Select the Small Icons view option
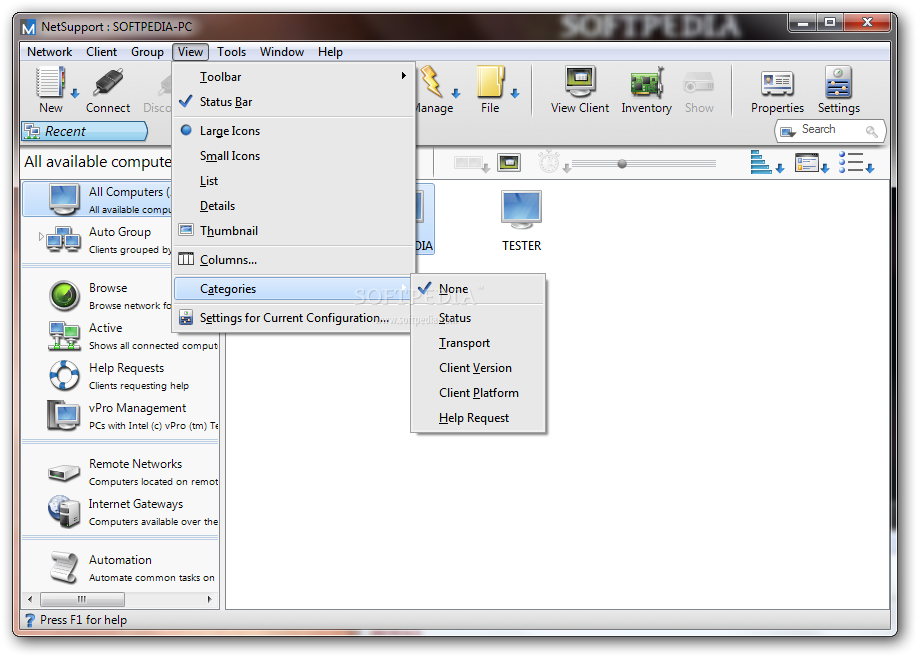 point(293,156)
